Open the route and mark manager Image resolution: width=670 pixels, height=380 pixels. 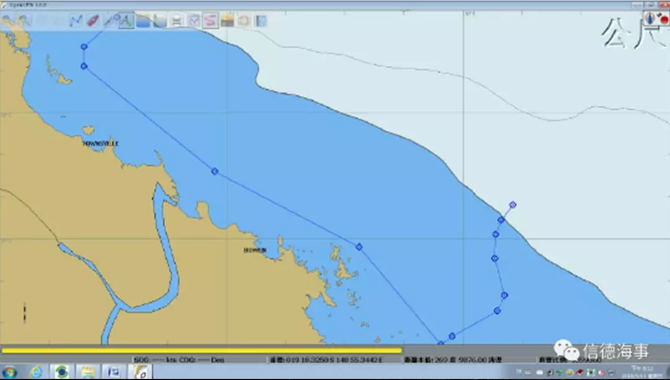click(194, 21)
